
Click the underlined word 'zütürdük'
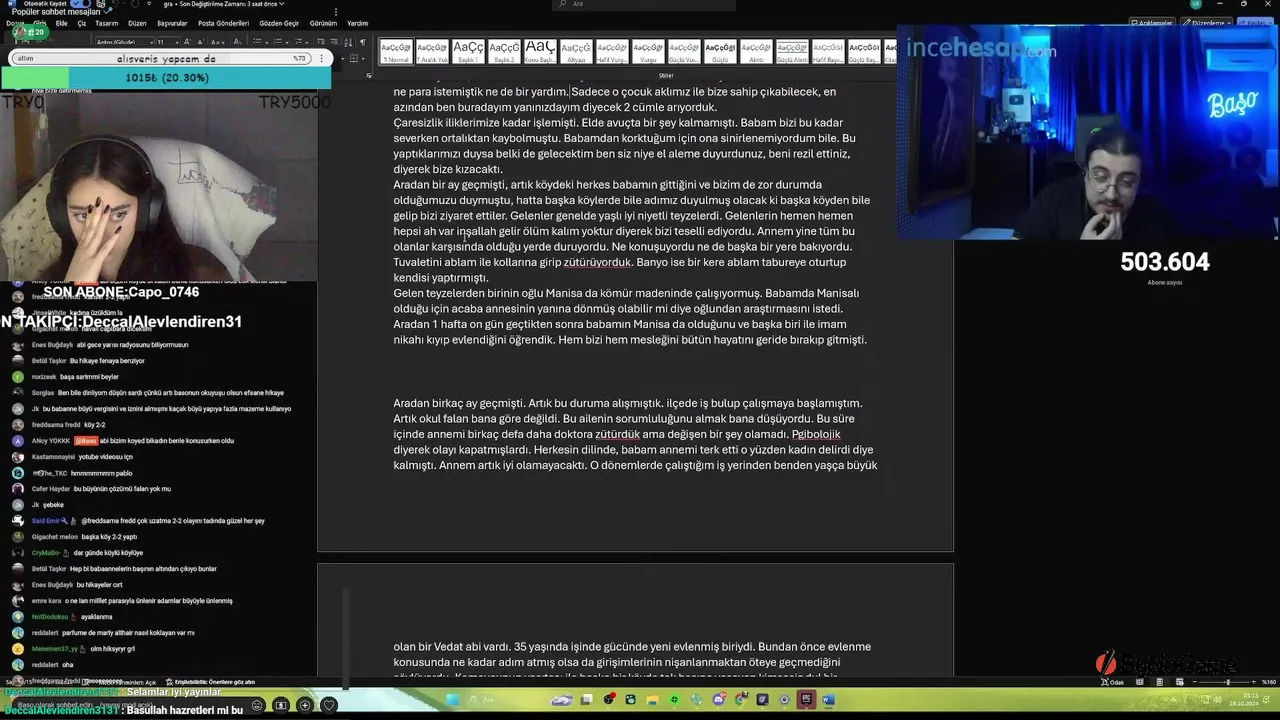(x=617, y=434)
